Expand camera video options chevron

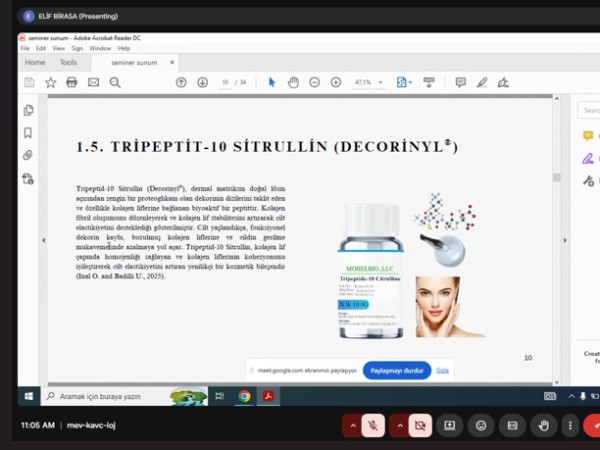399,425
